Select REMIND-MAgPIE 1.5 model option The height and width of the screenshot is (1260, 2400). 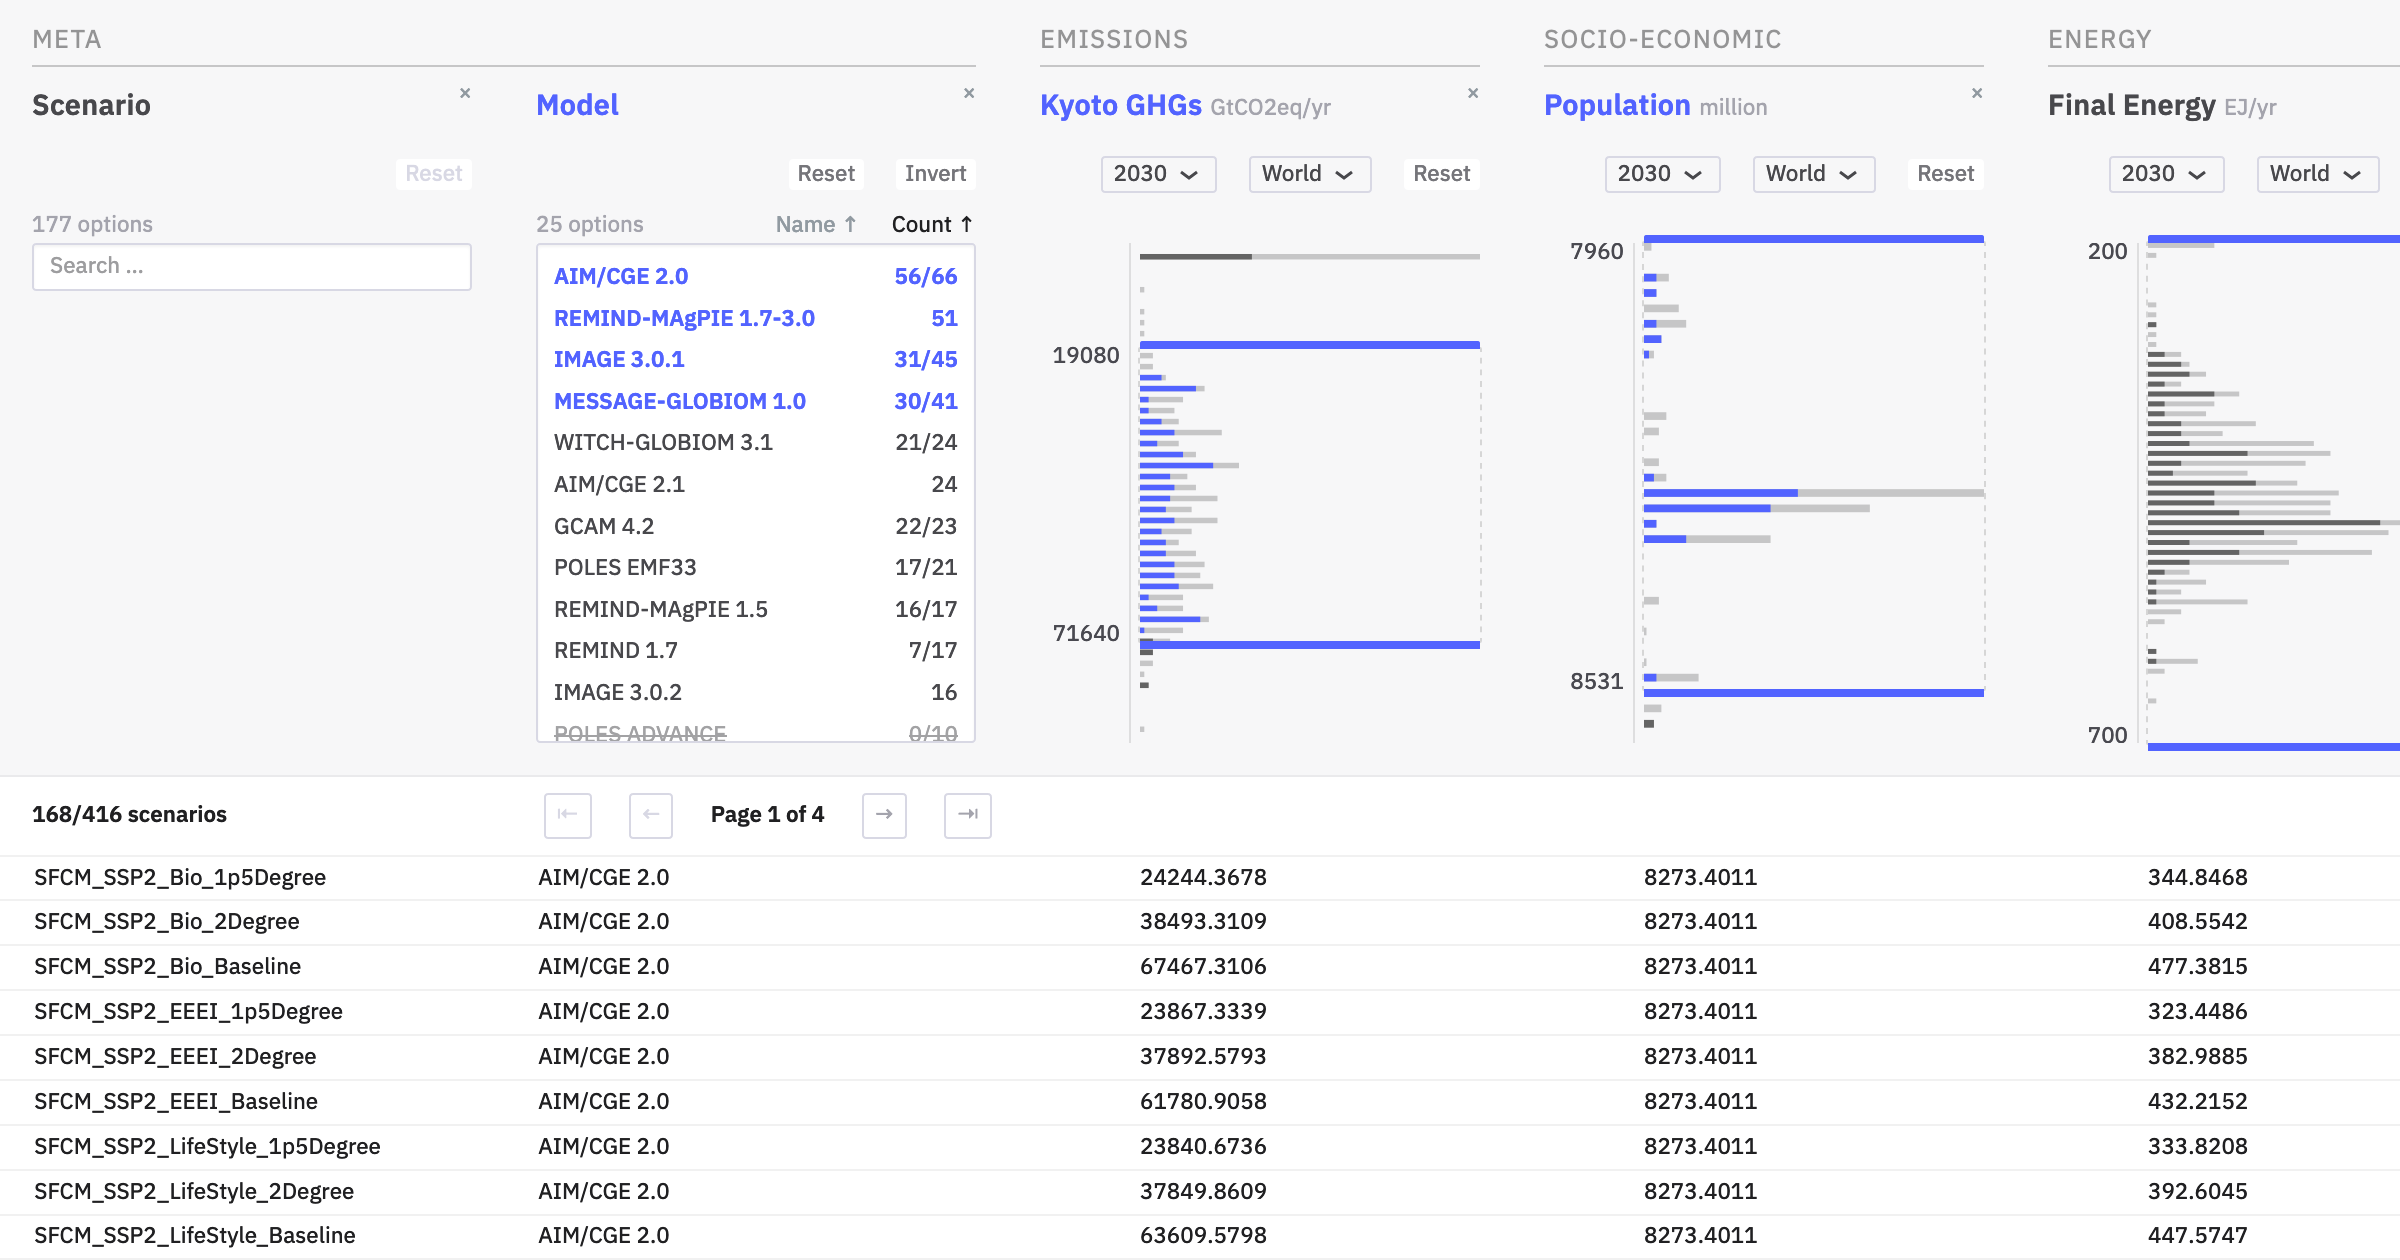[756, 609]
